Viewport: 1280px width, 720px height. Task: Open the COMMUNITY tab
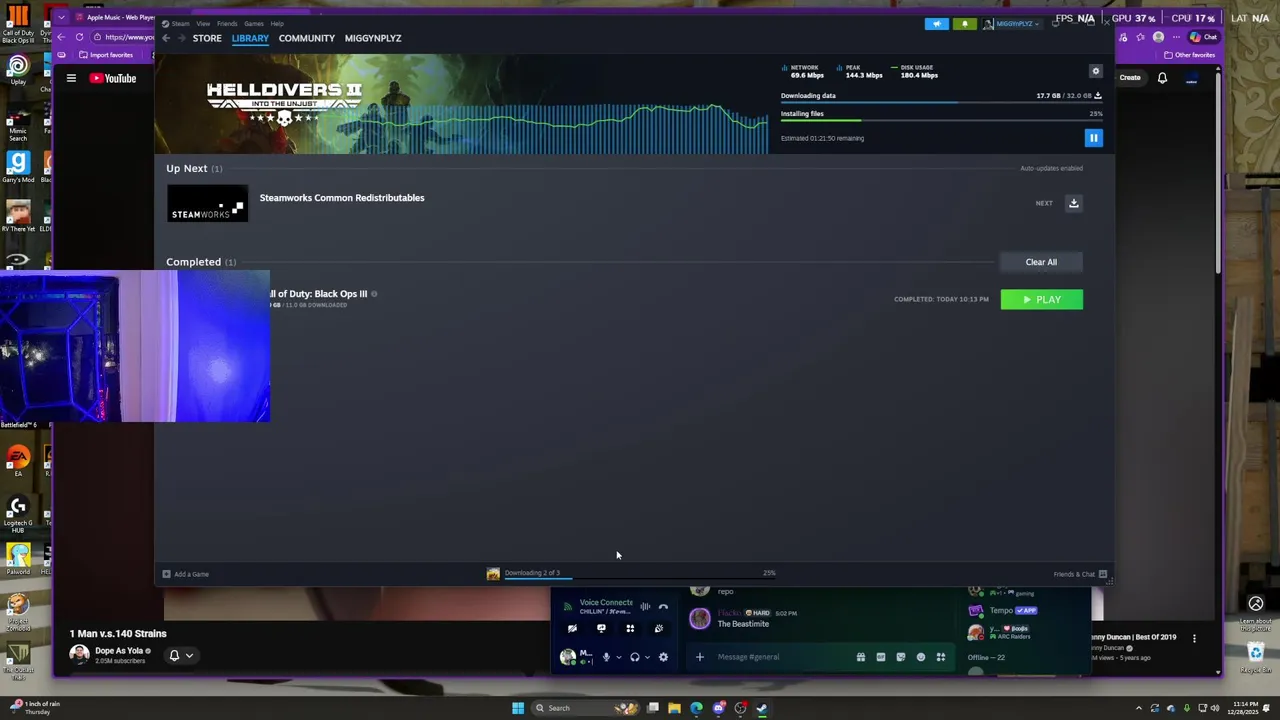307,38
